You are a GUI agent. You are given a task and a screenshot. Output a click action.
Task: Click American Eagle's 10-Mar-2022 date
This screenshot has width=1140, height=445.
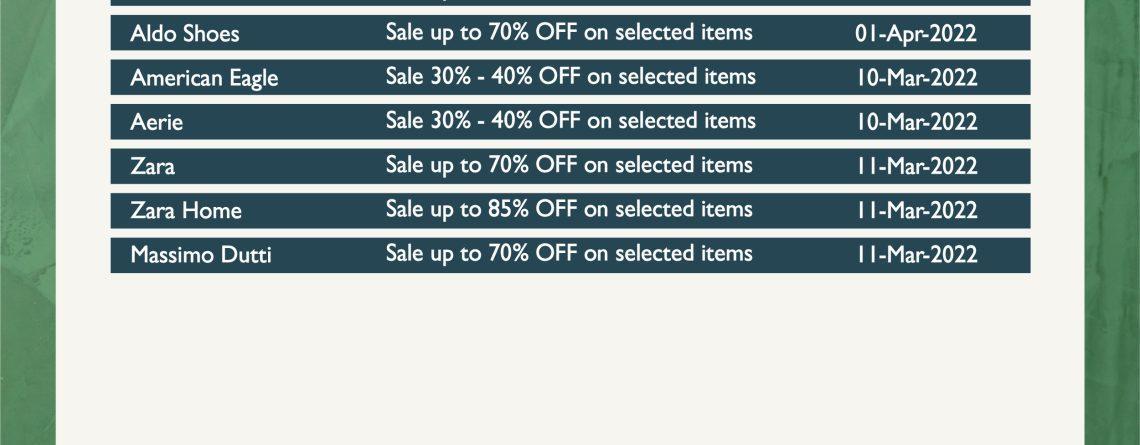click(916, 78)
